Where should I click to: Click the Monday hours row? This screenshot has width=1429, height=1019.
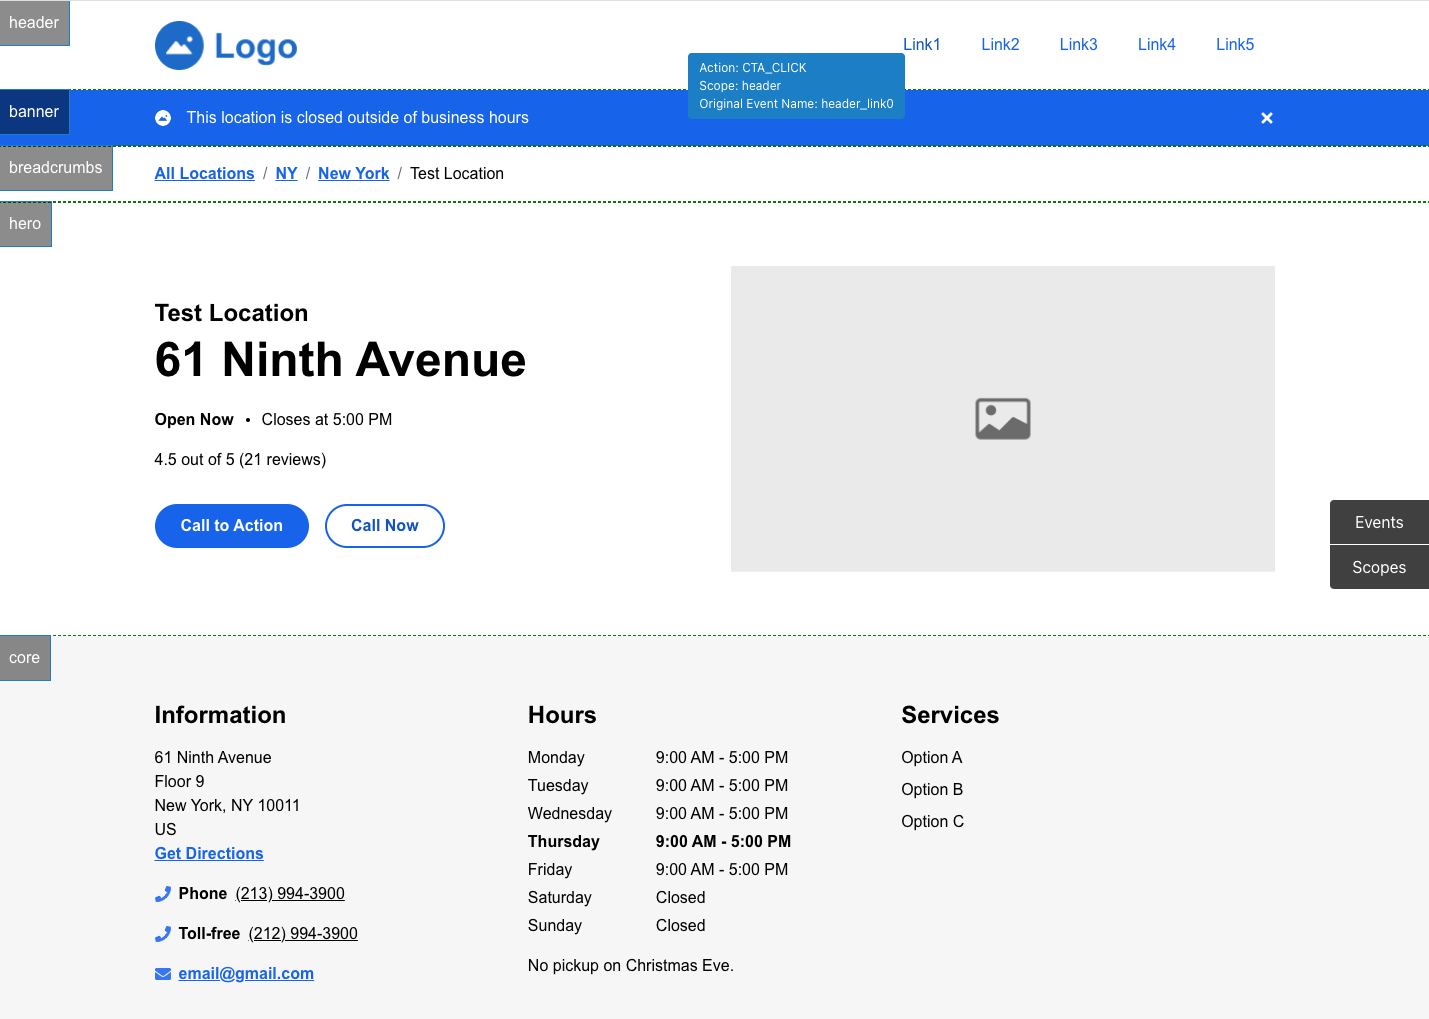(658, 758)
